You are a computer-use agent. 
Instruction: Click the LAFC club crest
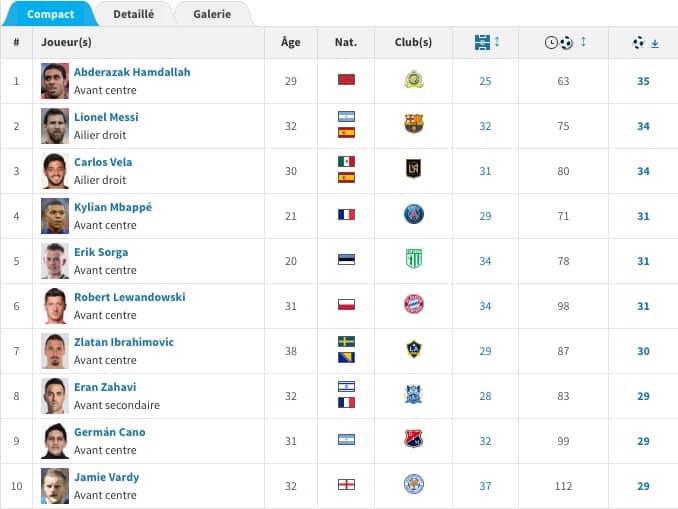pos(413,169)
